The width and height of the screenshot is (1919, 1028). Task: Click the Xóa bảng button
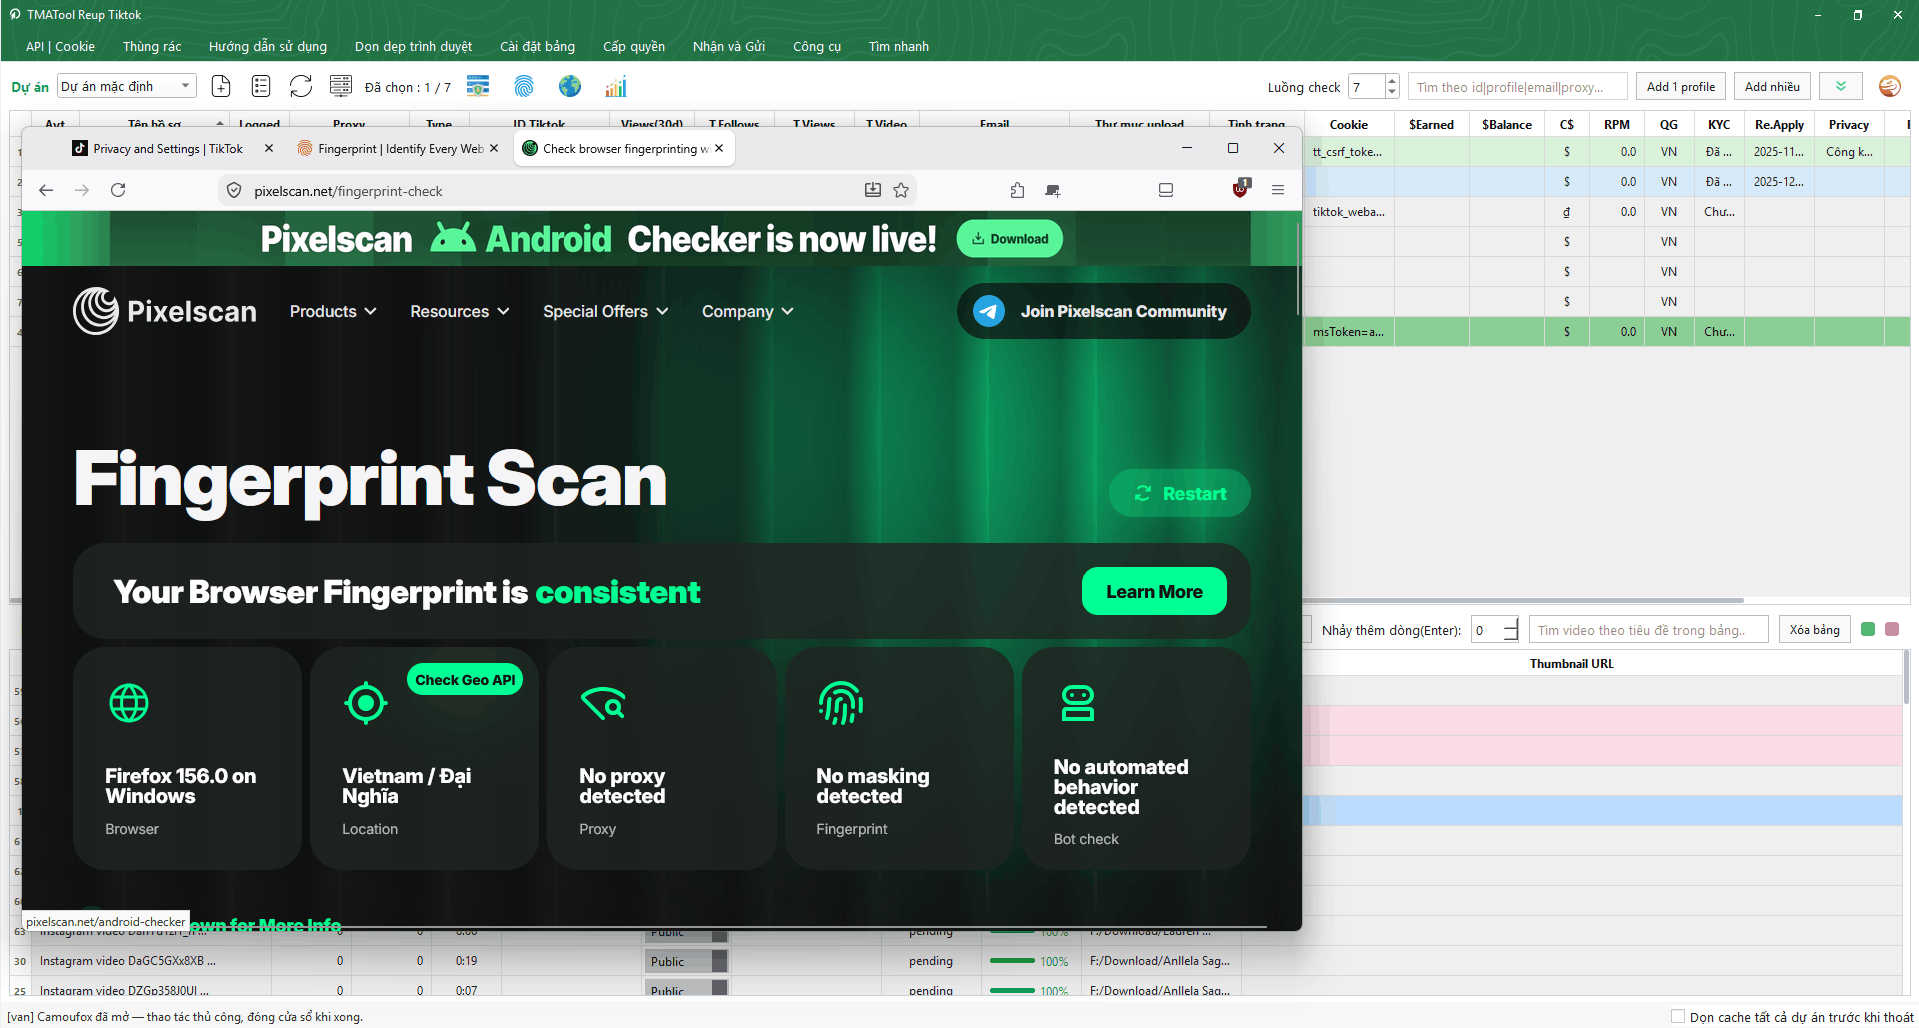tap(1814, 629)
